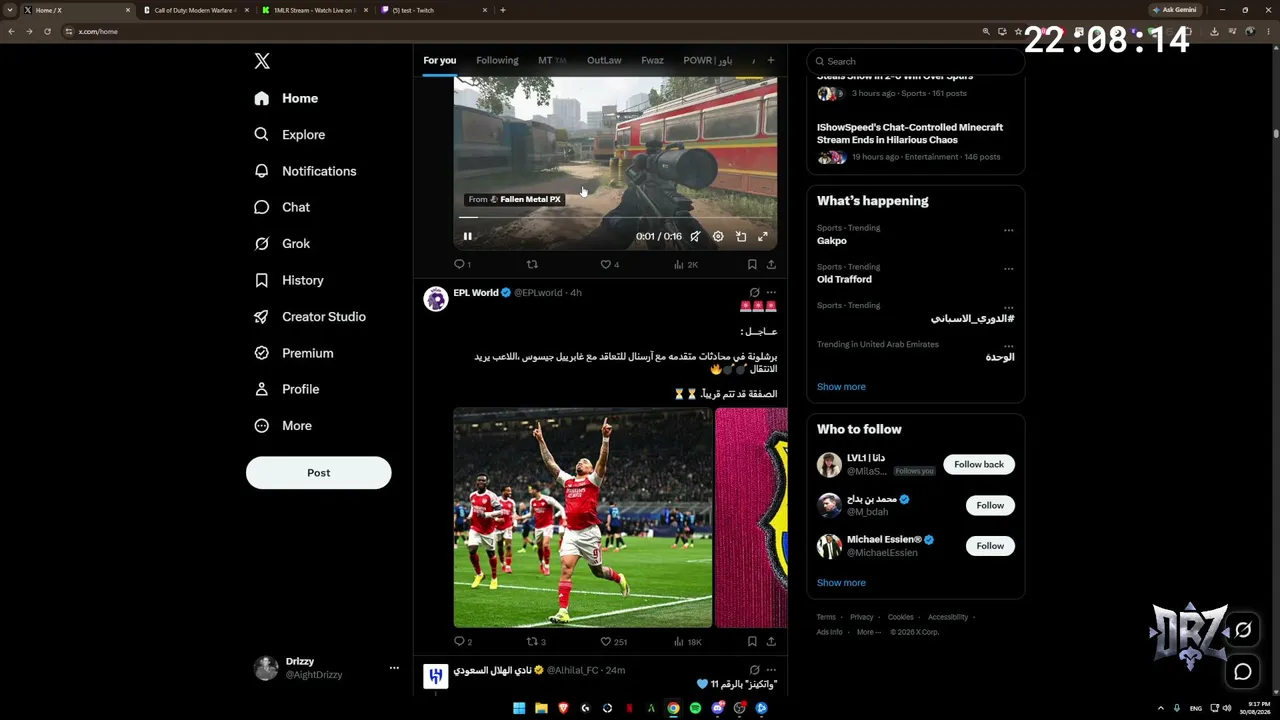This screenshot has height=720, width=1280.
Task: Follow Michael Essien
Action: pyautogui.click(x=990, y=546)
